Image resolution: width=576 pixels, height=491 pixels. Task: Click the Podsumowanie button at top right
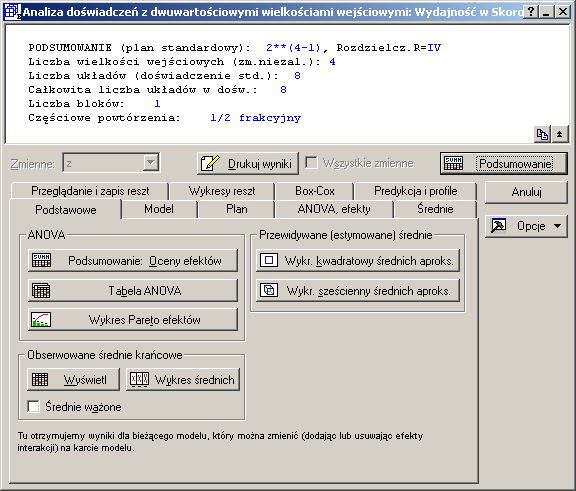click(x=504, y=163)
